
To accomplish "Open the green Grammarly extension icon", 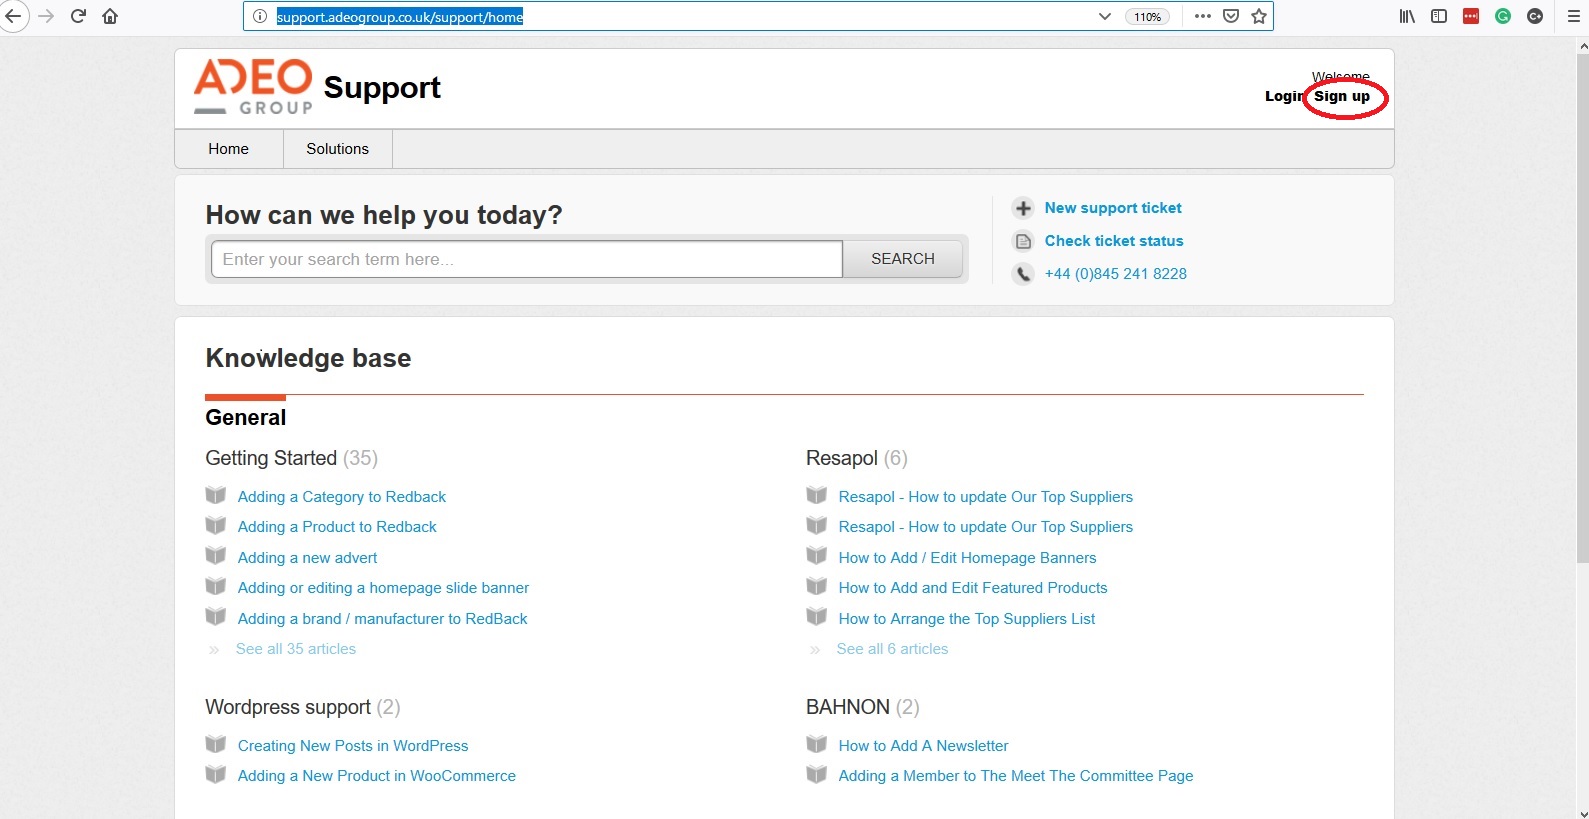I will click(1503, 16).
